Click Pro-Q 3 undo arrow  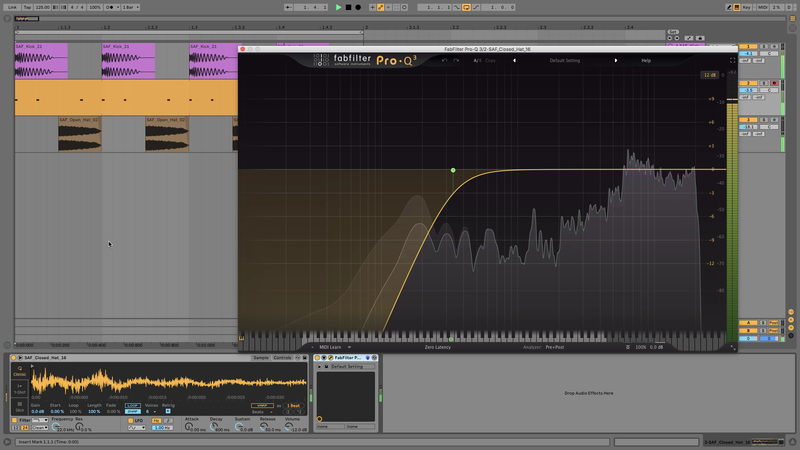pyautogui.click(x=444, y=60)
